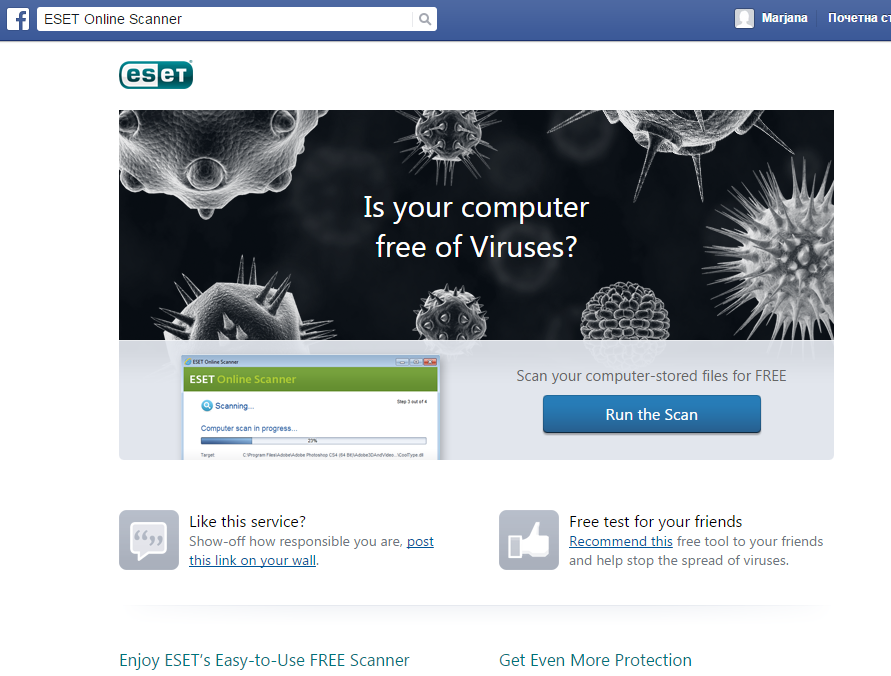Click the ESET logo
Image resolution: width=891 pixels, height=676 pixels.
point(156,74)
